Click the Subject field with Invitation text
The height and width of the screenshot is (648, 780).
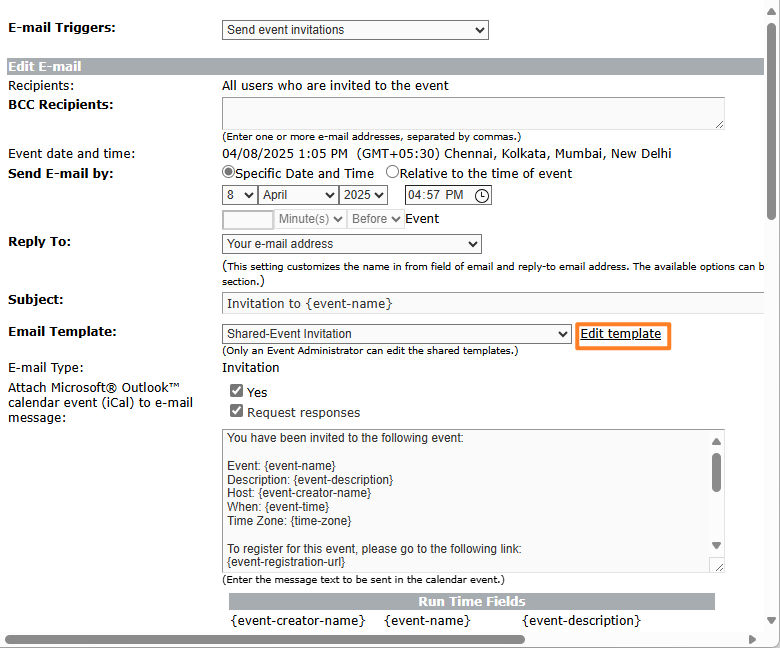pos(492,303)
